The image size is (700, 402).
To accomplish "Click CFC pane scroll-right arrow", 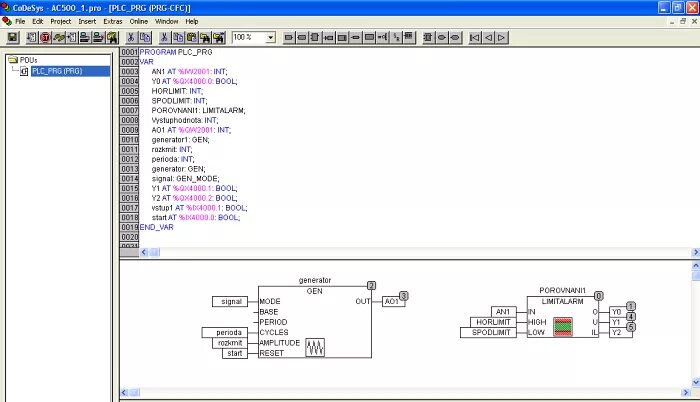I will coord(686,392).
